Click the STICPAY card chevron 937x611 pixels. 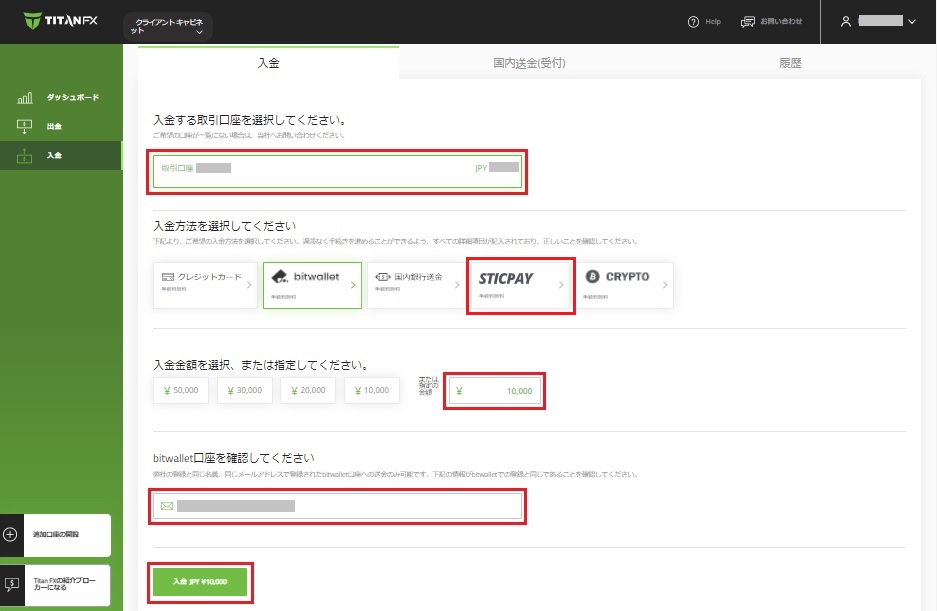click(561, 285)
